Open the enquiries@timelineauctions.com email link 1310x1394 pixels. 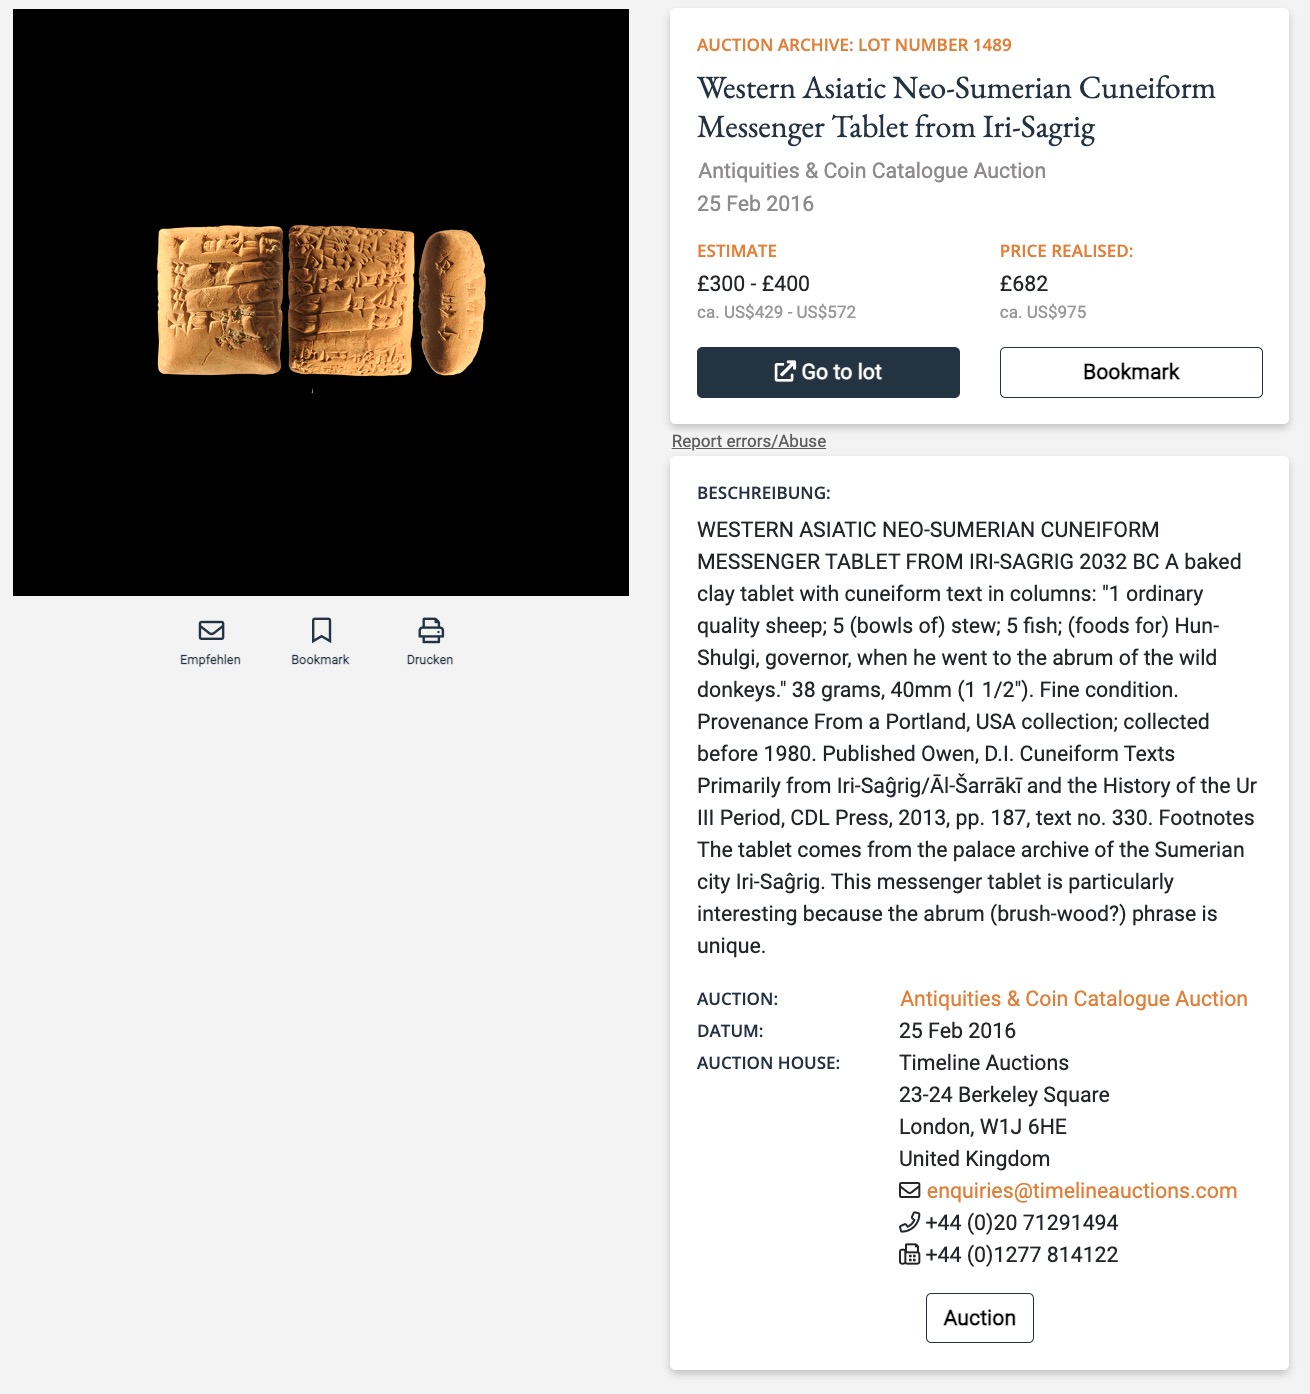(1082, 1191)
